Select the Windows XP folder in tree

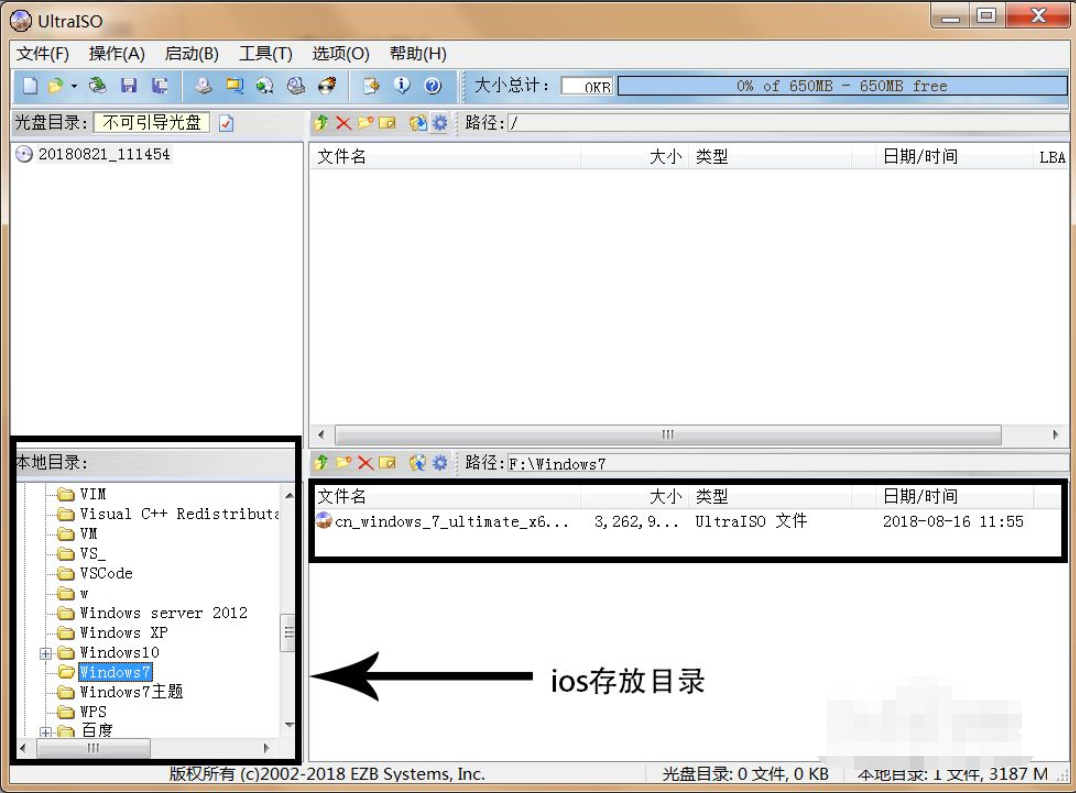123,633
